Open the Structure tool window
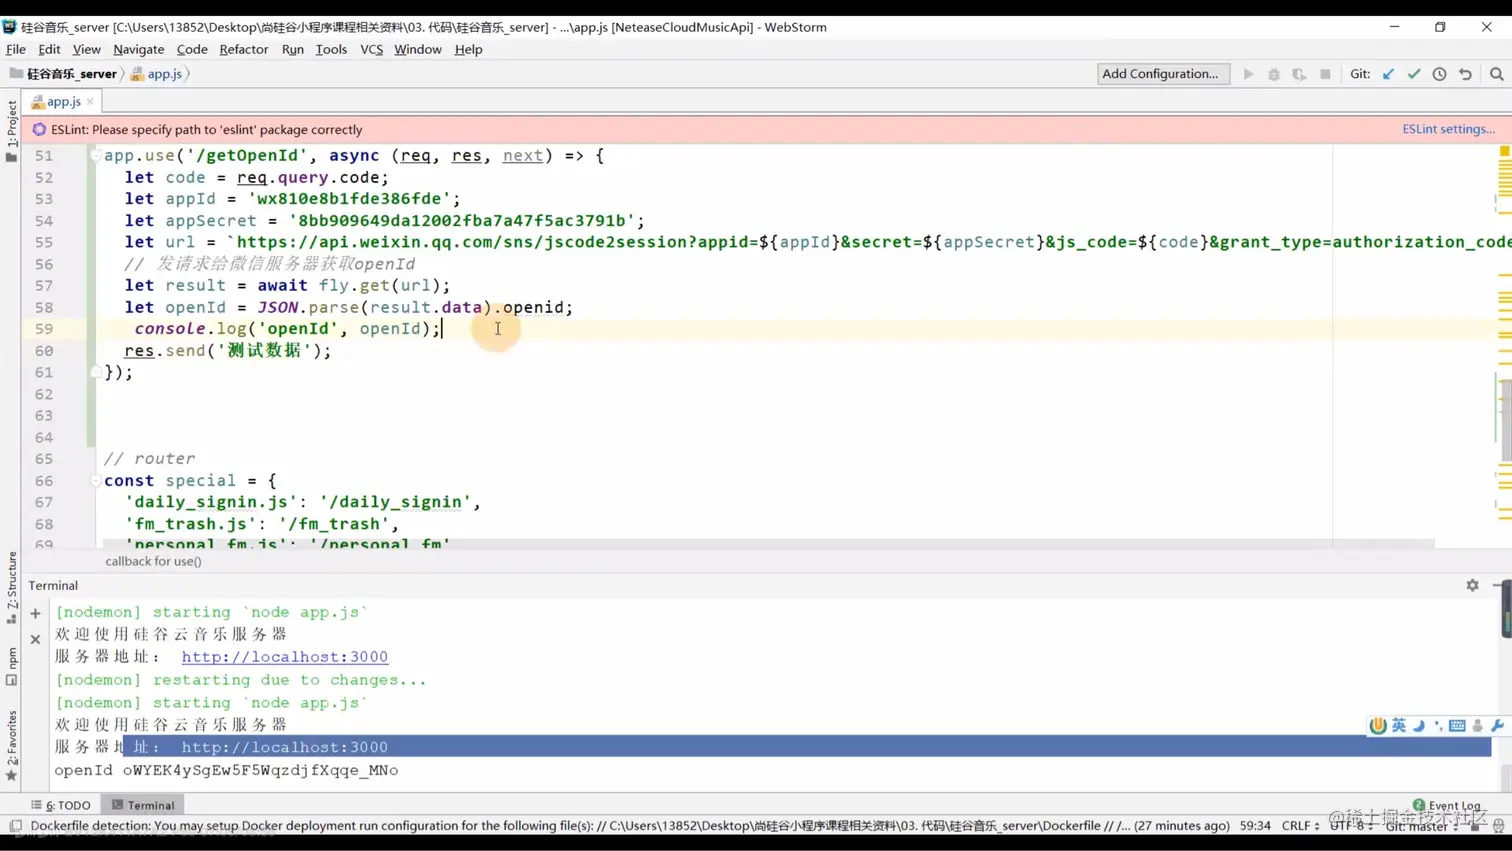The width and height of the screenshot is (1512, 851). tap(11, 588)
